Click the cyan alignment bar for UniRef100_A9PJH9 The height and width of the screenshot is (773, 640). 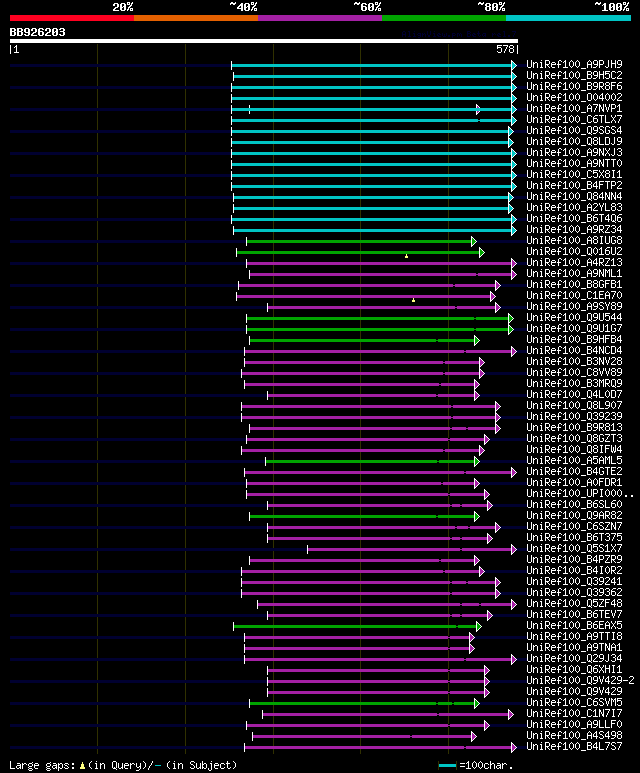tap(372, 65)
